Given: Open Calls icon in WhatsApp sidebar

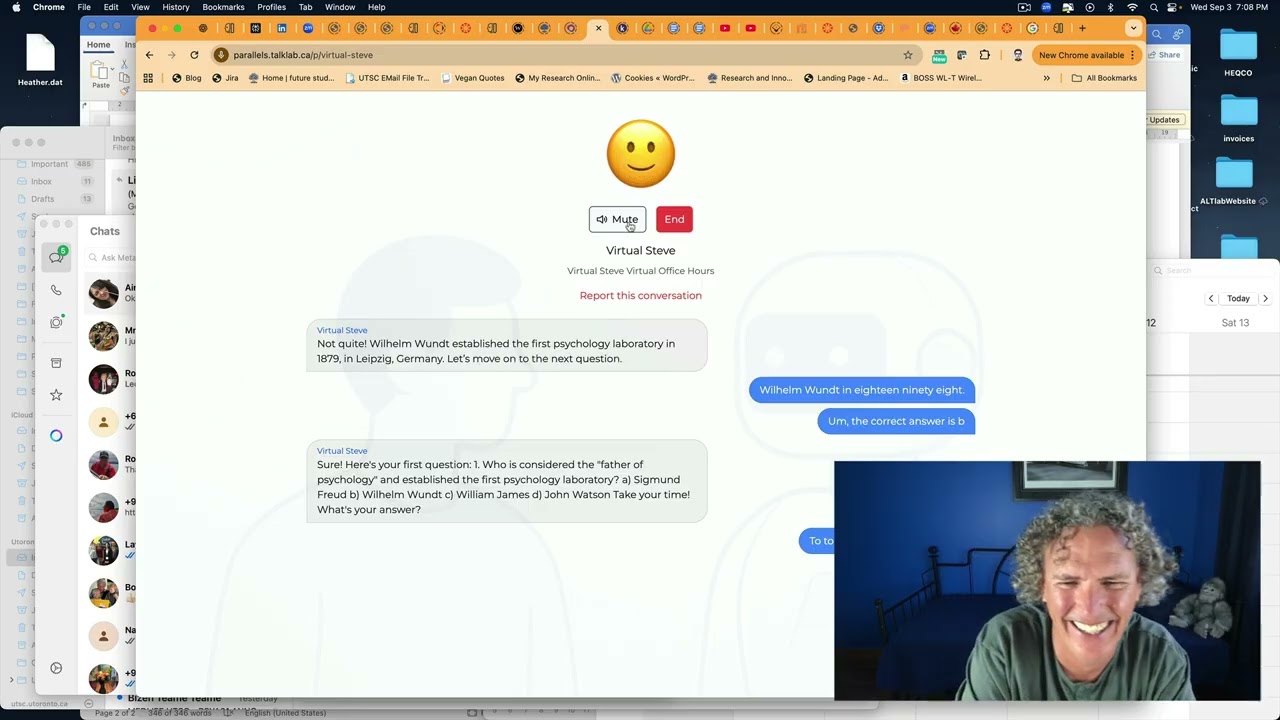Looking at the screenshot, I should pyautogui.click(x=56, y=290).
